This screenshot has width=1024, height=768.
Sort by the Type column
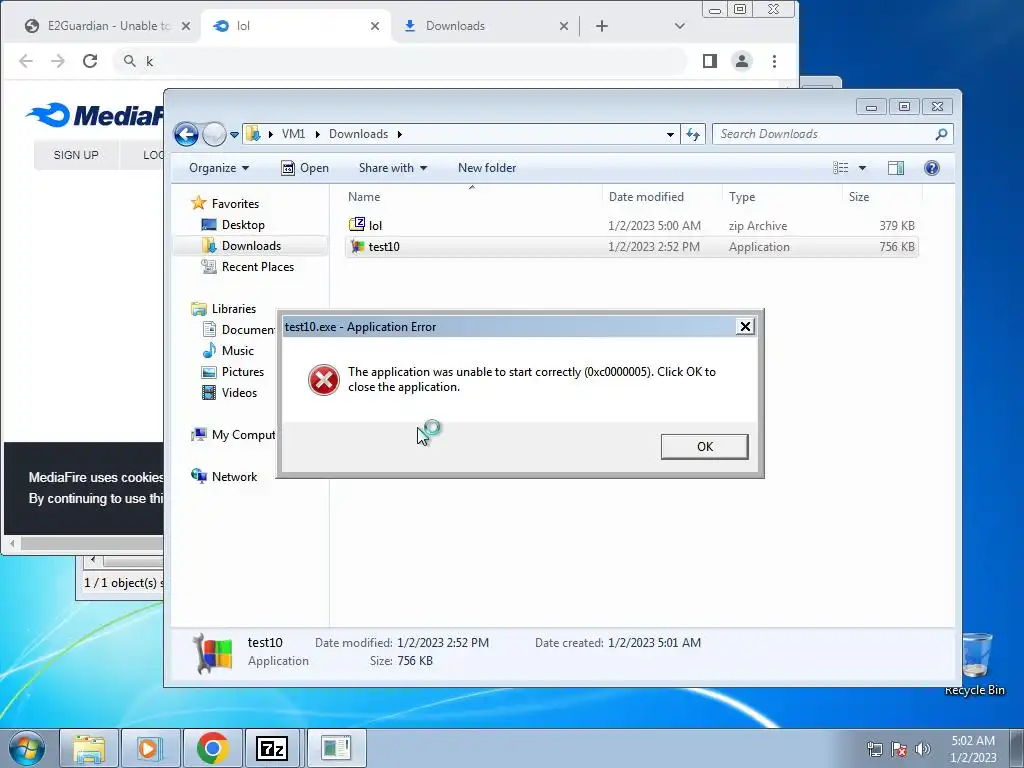pyautogui.click(x=782, y=197)
